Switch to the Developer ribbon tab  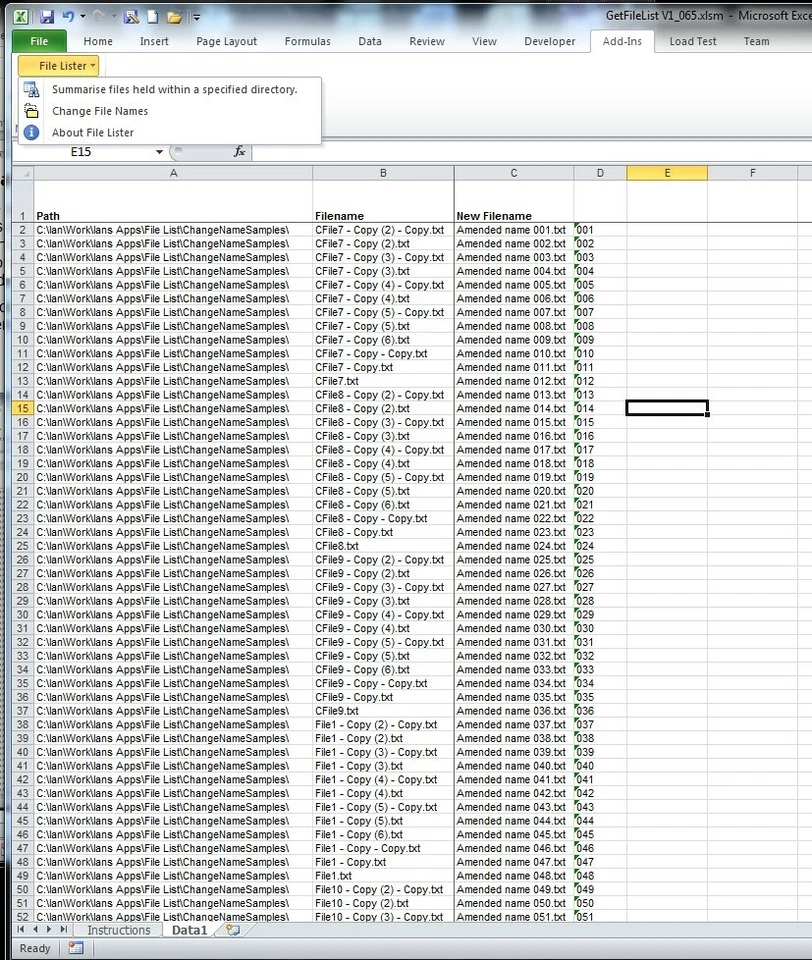pyautogui.click(x=550, y=41)
